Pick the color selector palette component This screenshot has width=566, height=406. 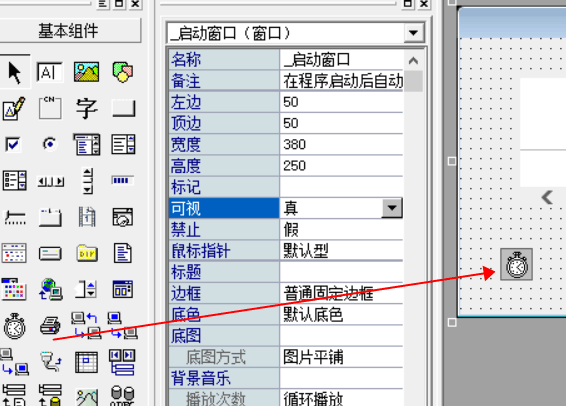point(14,289)
